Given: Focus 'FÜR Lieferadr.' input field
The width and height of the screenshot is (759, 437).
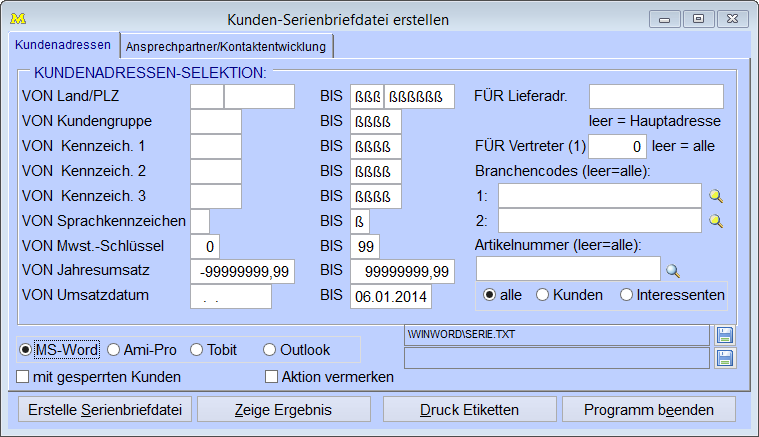Looking at the screenshot, I should [656, 96].
